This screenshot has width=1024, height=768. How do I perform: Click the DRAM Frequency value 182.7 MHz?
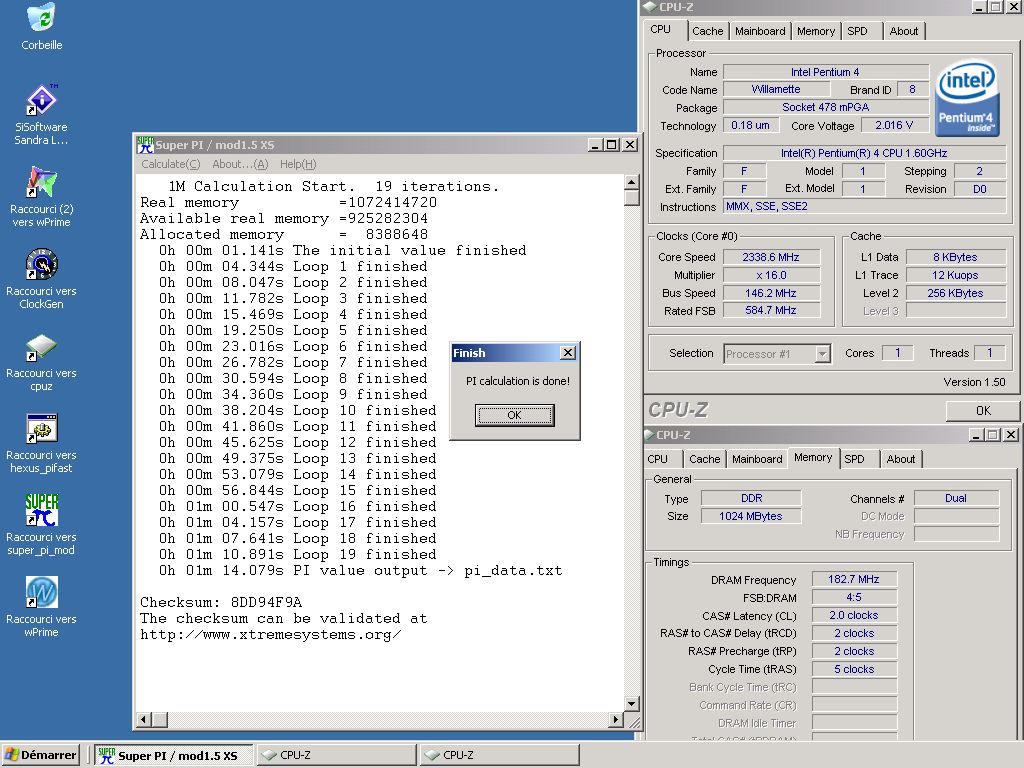pyautogui.click(x=854, y=579)
